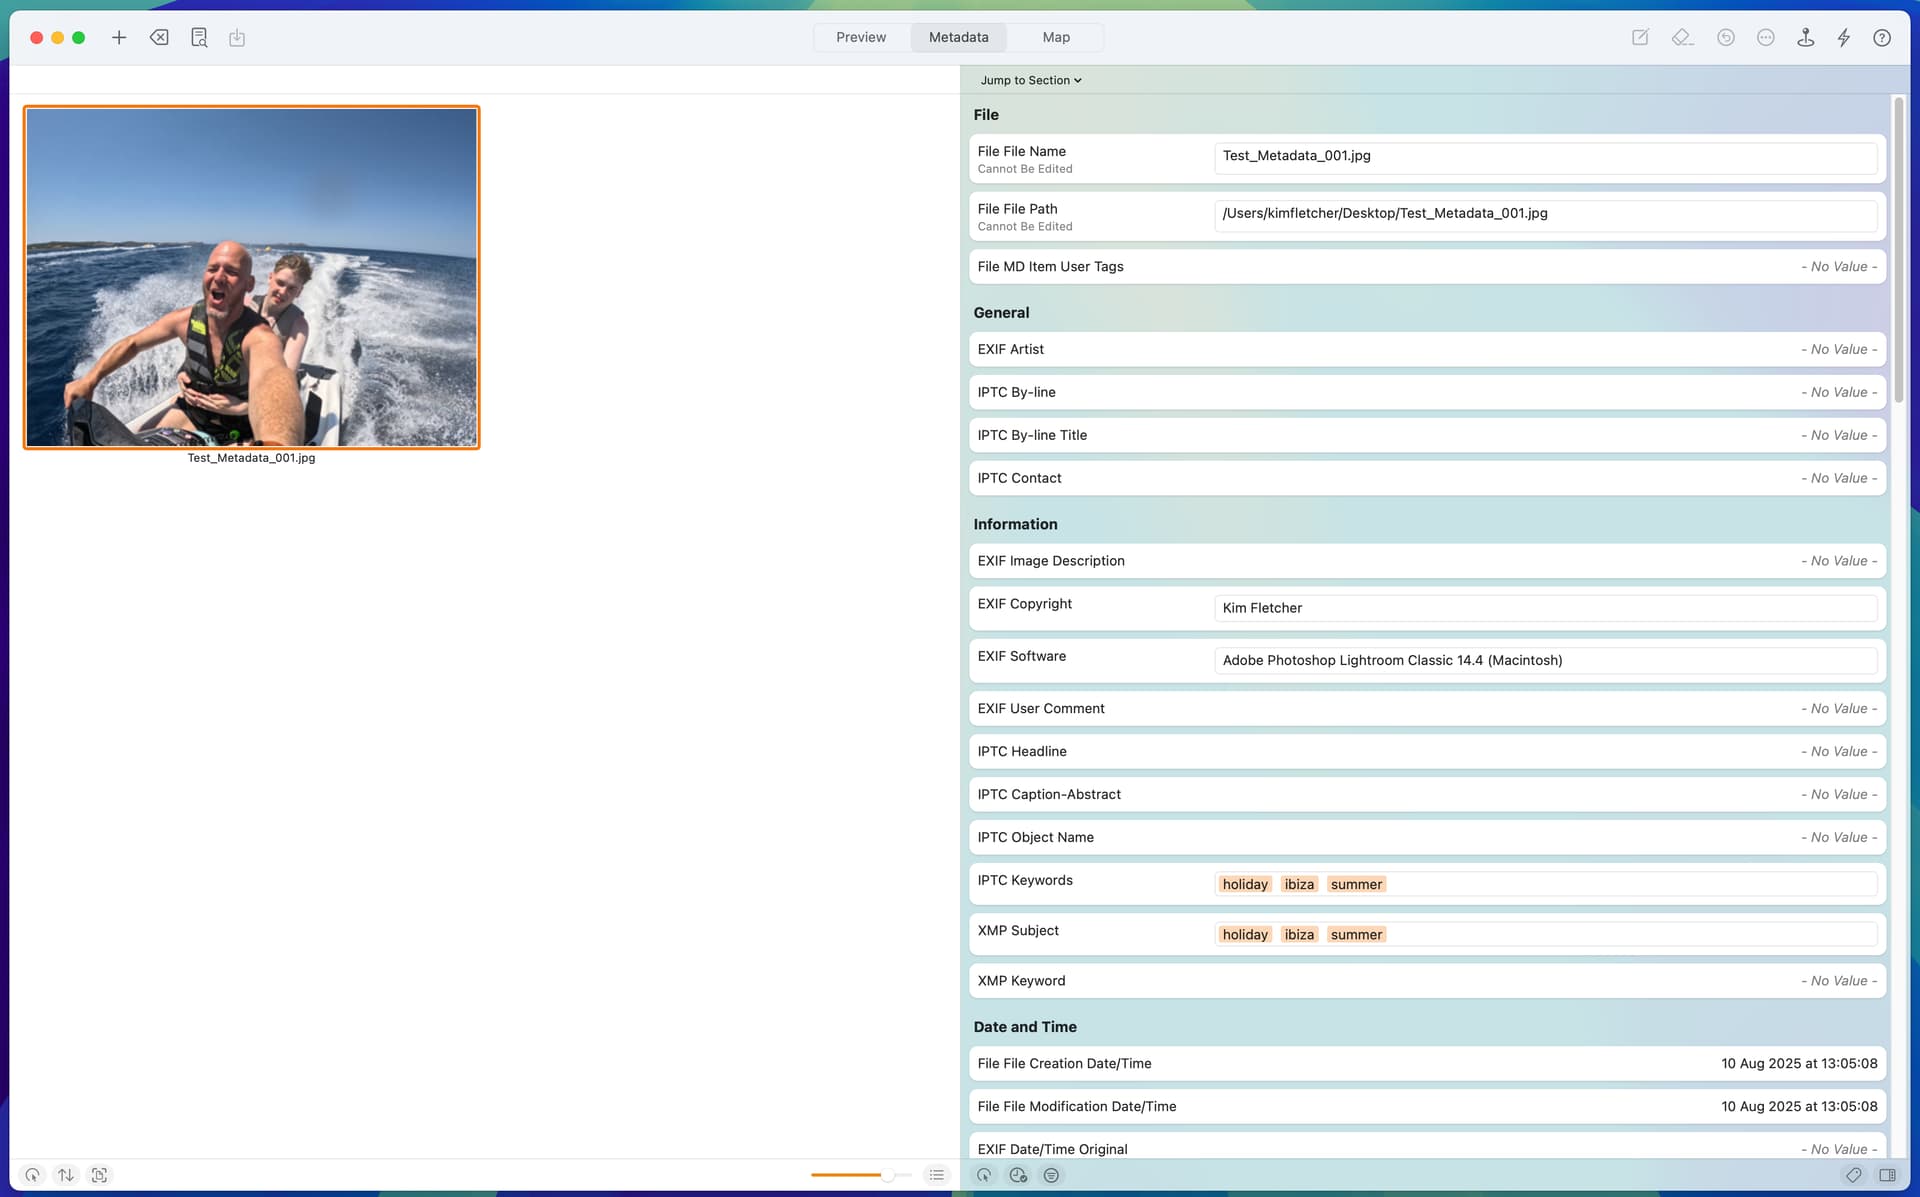Click the eraser icon in toolbar
This screenshot has width=1920, height=1197.
pos(1682,37)
